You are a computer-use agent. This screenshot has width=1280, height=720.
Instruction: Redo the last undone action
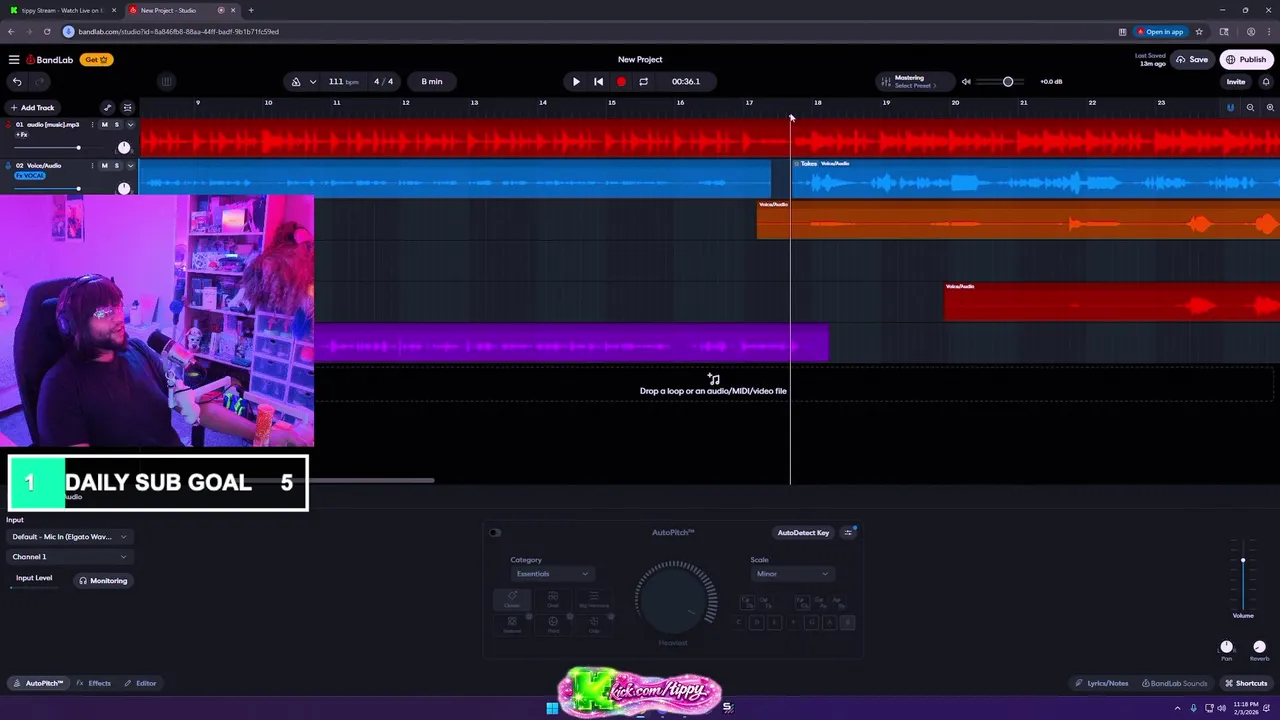click(x=40, y=81)
